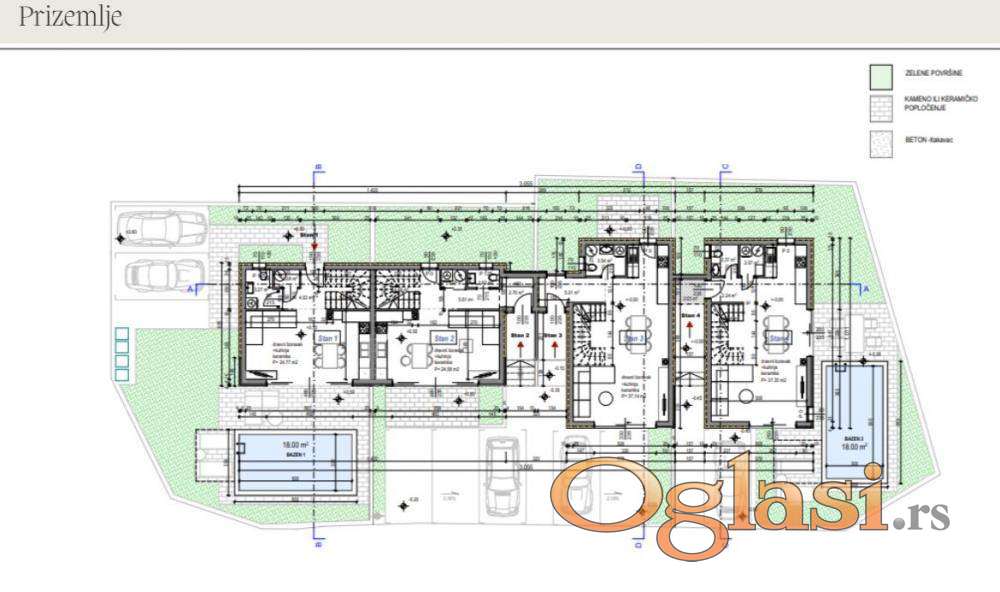Click the car parked below Stan 3
This screenshot has width=1000, height=592.
pos(498,477)
